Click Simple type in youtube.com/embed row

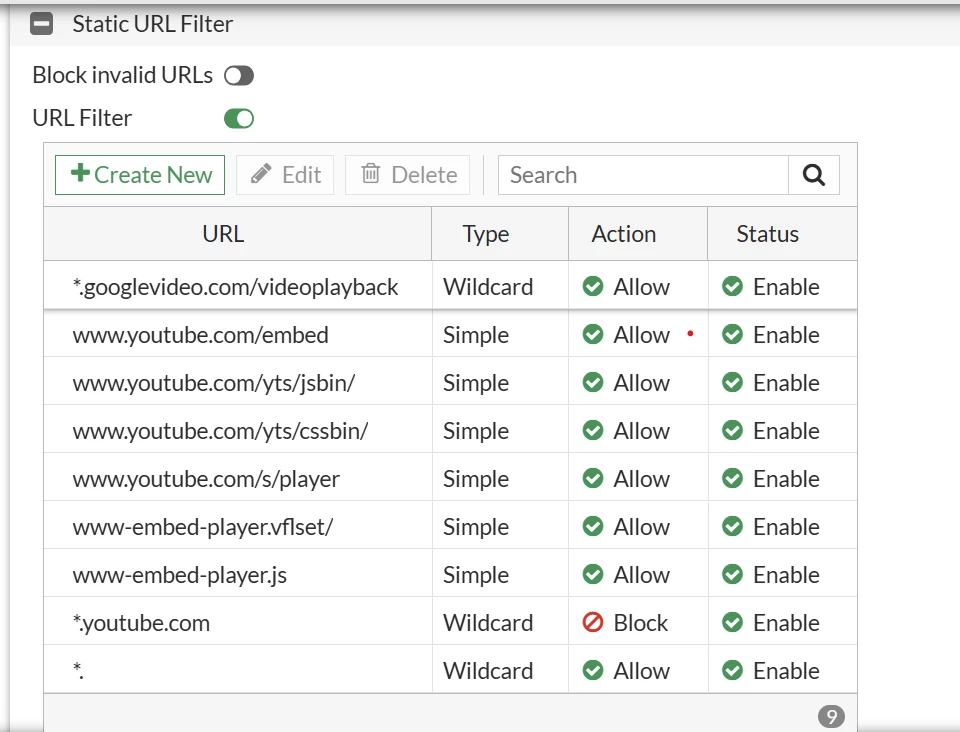476,335
